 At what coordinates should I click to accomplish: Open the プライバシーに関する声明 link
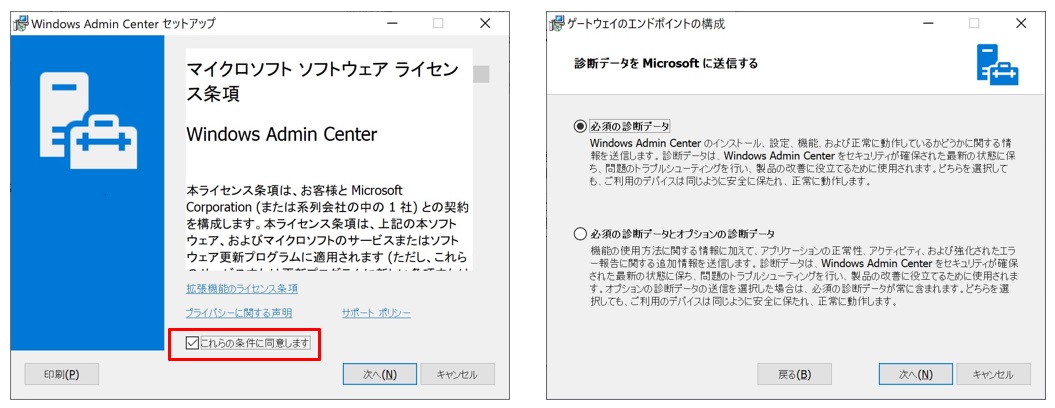238,313
